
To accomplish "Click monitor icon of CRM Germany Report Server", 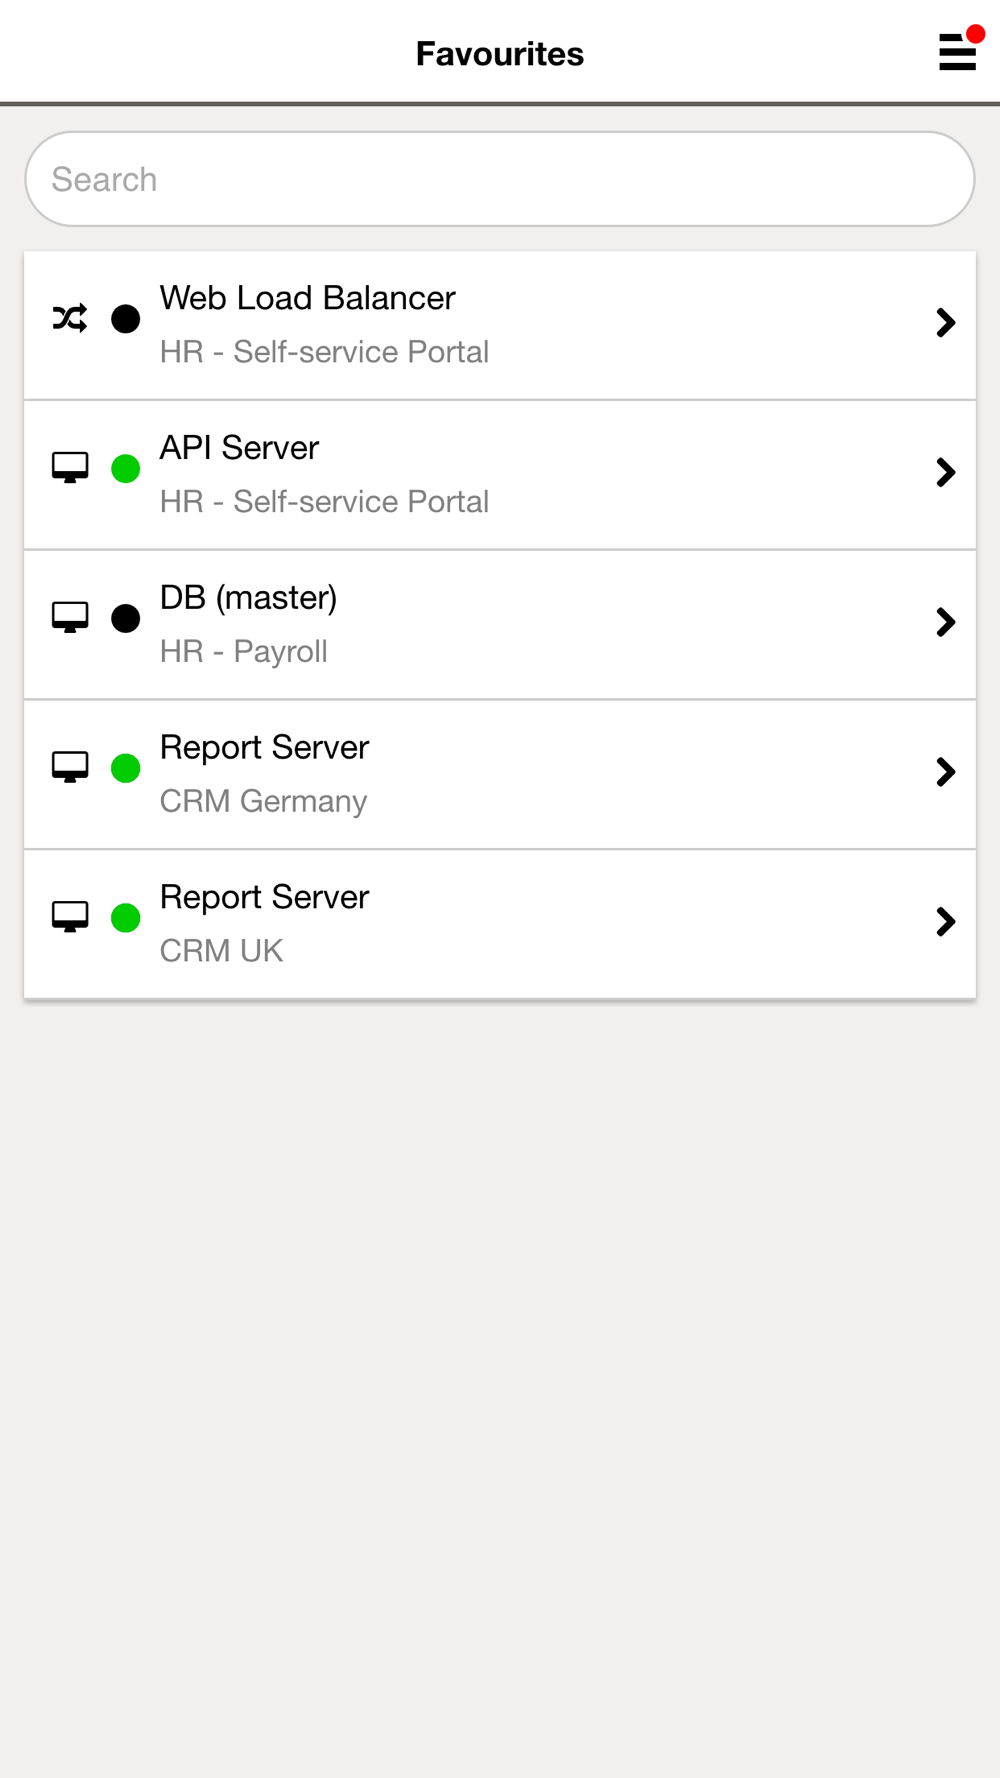I will pyautogui.click(x=70, y=767).
